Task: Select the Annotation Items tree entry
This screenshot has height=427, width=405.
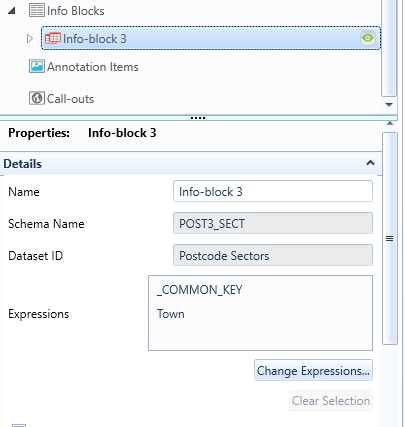Action: 84,67
